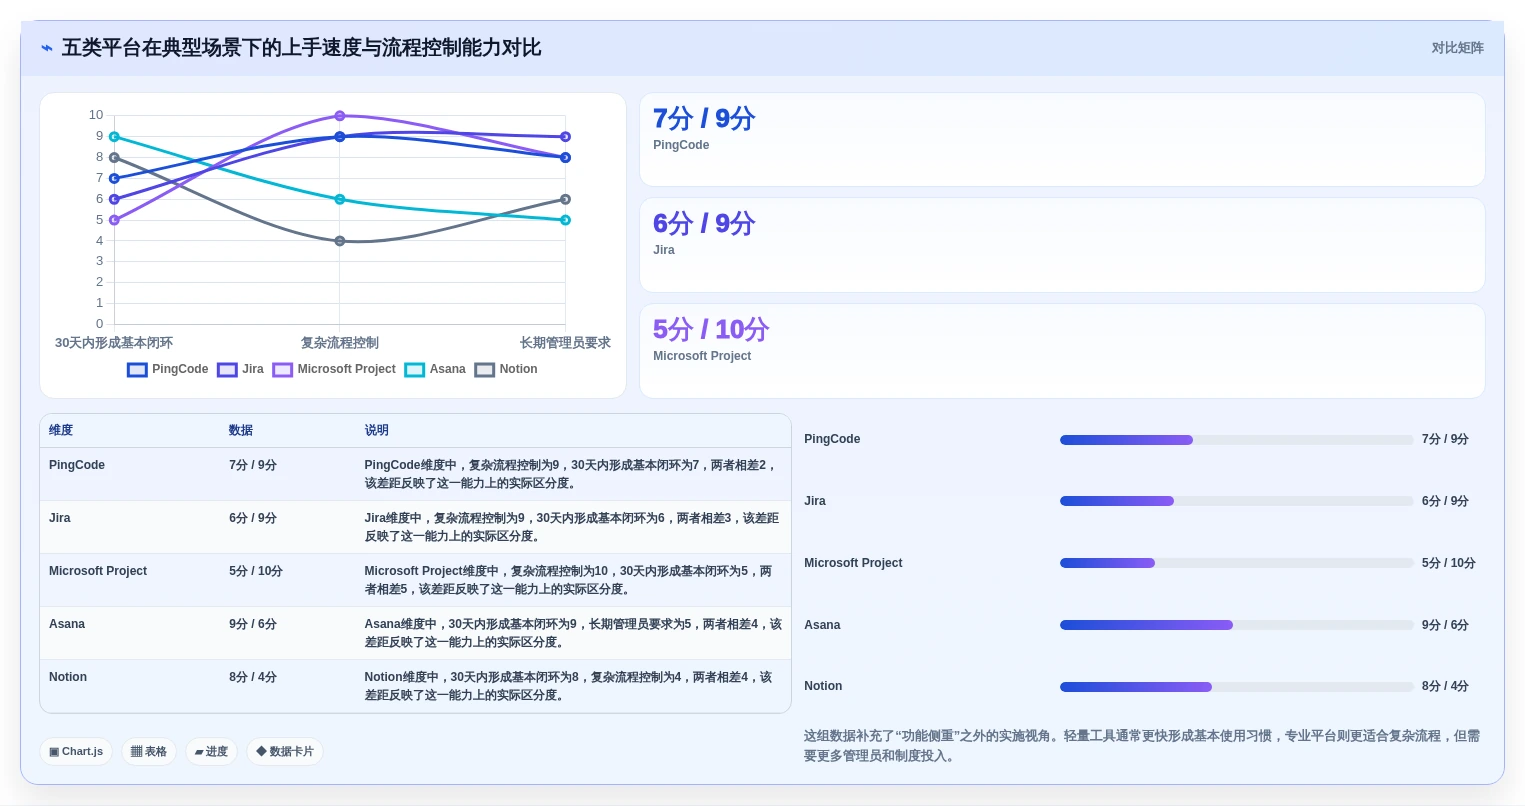The height and width of the screenshot is (806, 1525).
Task: Toggle Asana series in chart legend
Action: click(x=435, y=369)
